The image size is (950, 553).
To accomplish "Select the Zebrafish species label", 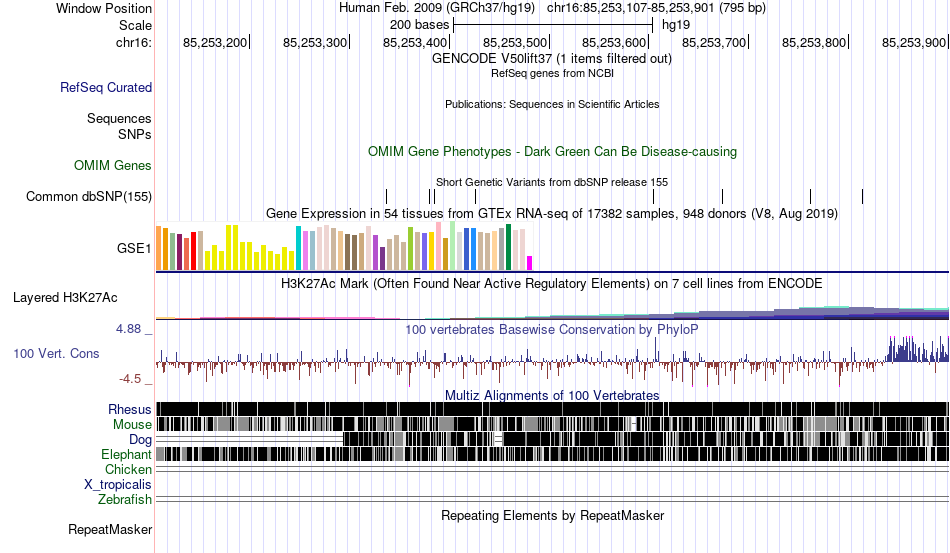I will point(125,499).
